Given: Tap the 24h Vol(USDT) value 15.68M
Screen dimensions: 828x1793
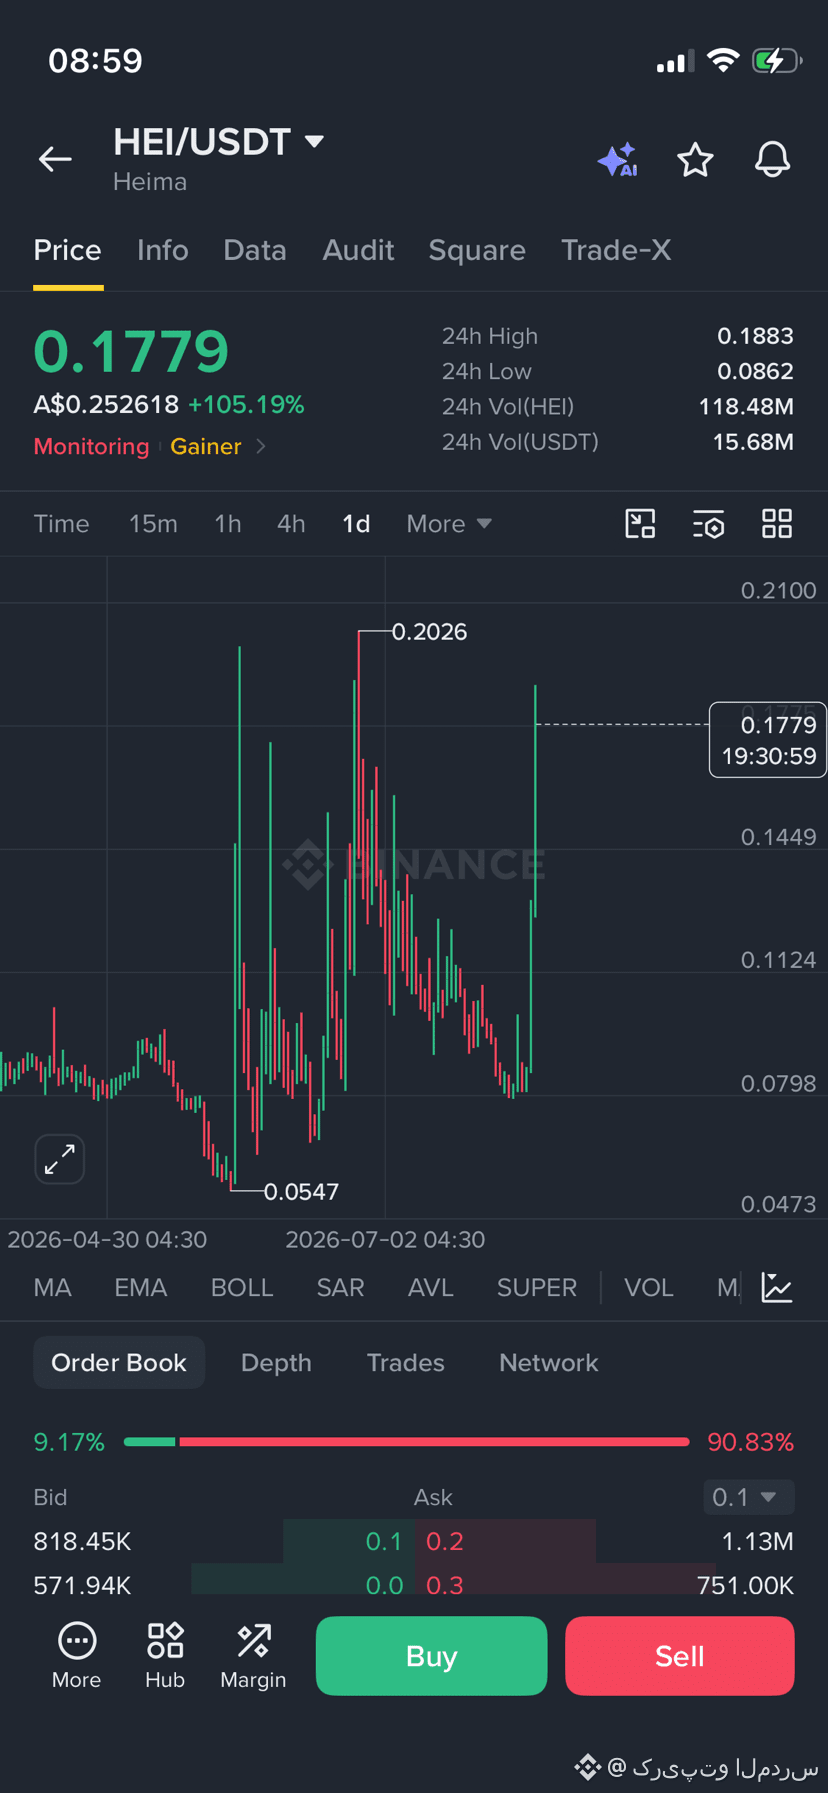Looking at the screenshot, I should pyautogui.click(x=753, y=442).
